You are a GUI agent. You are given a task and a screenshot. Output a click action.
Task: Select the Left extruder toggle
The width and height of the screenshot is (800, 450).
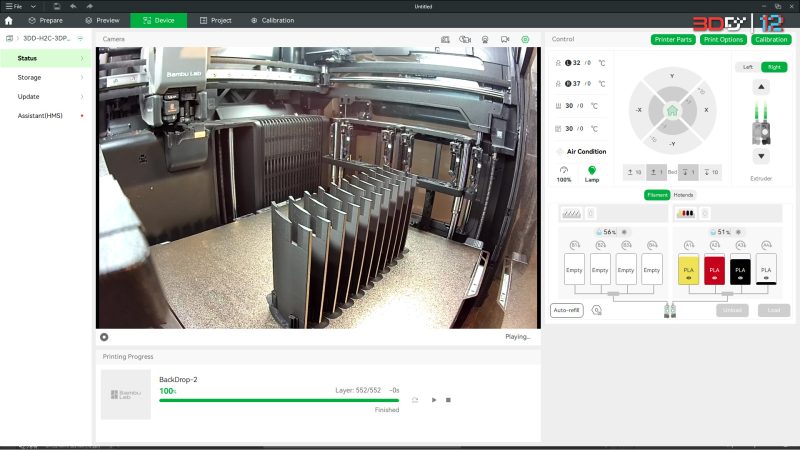747,67
